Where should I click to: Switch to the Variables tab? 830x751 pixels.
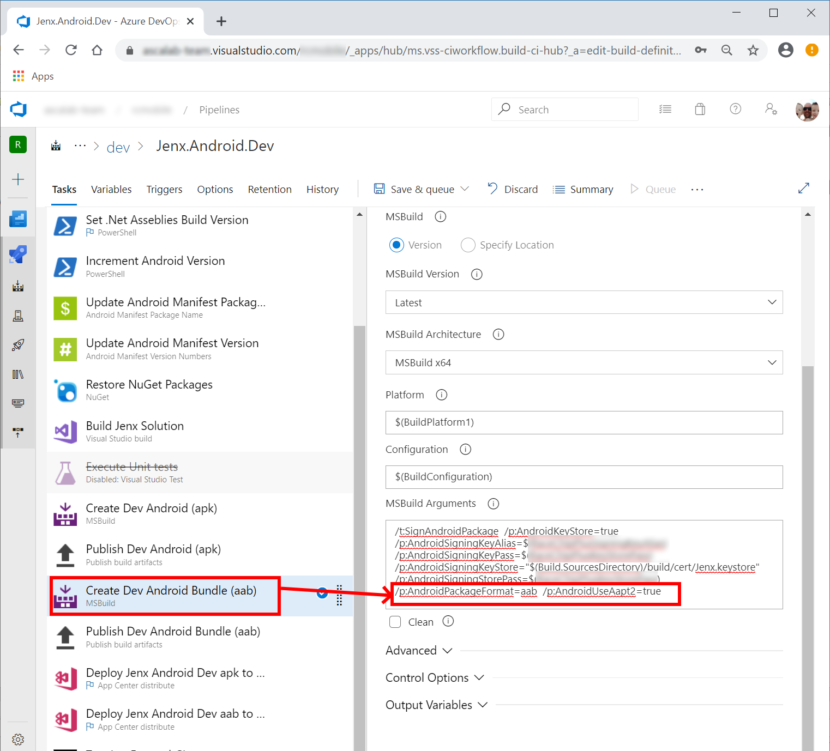[x=111, y=189]
